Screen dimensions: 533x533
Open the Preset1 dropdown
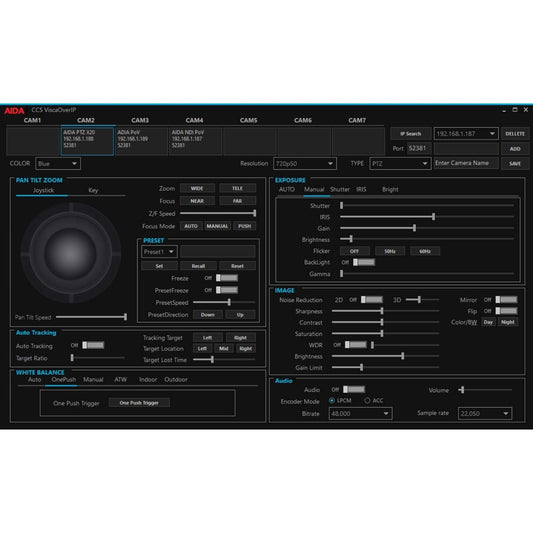click(x=159, y=252)
